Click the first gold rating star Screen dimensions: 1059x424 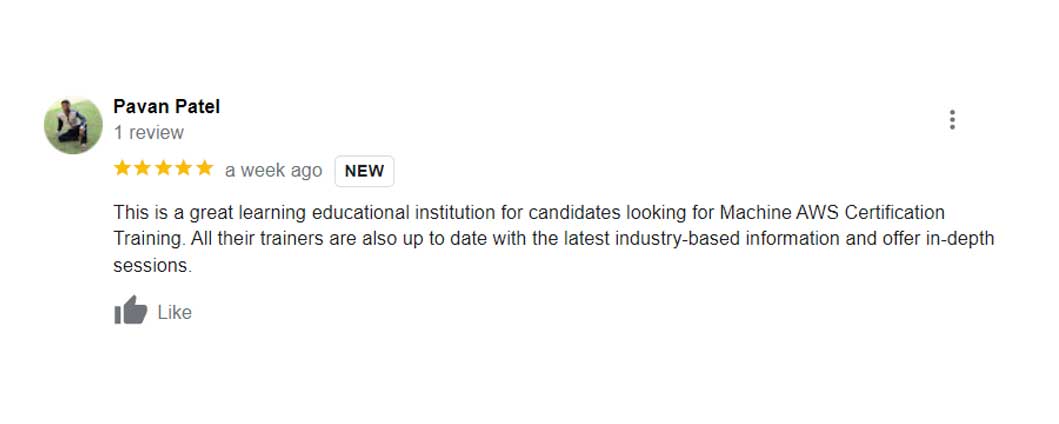[x=123, y=169]
